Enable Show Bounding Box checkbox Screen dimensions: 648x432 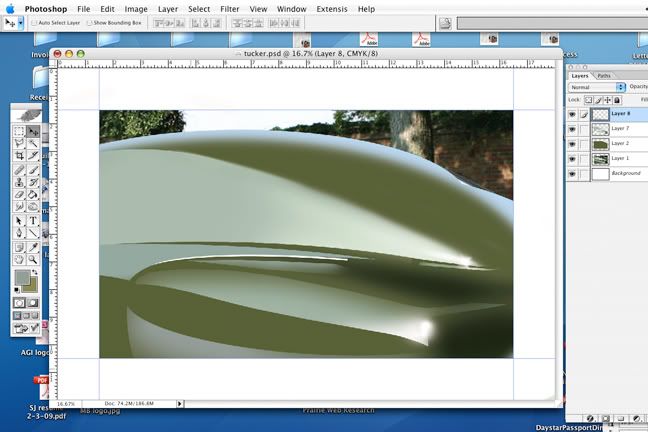[x=89, y=23]
